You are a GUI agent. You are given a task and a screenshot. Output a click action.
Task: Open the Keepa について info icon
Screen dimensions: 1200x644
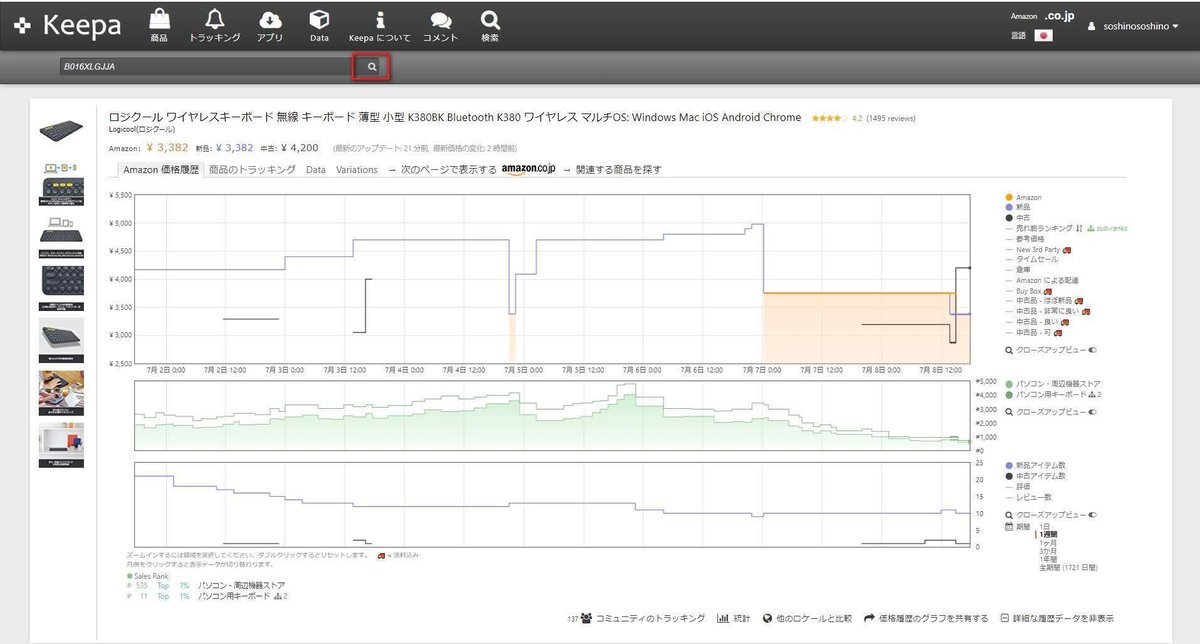coord(379,19)
